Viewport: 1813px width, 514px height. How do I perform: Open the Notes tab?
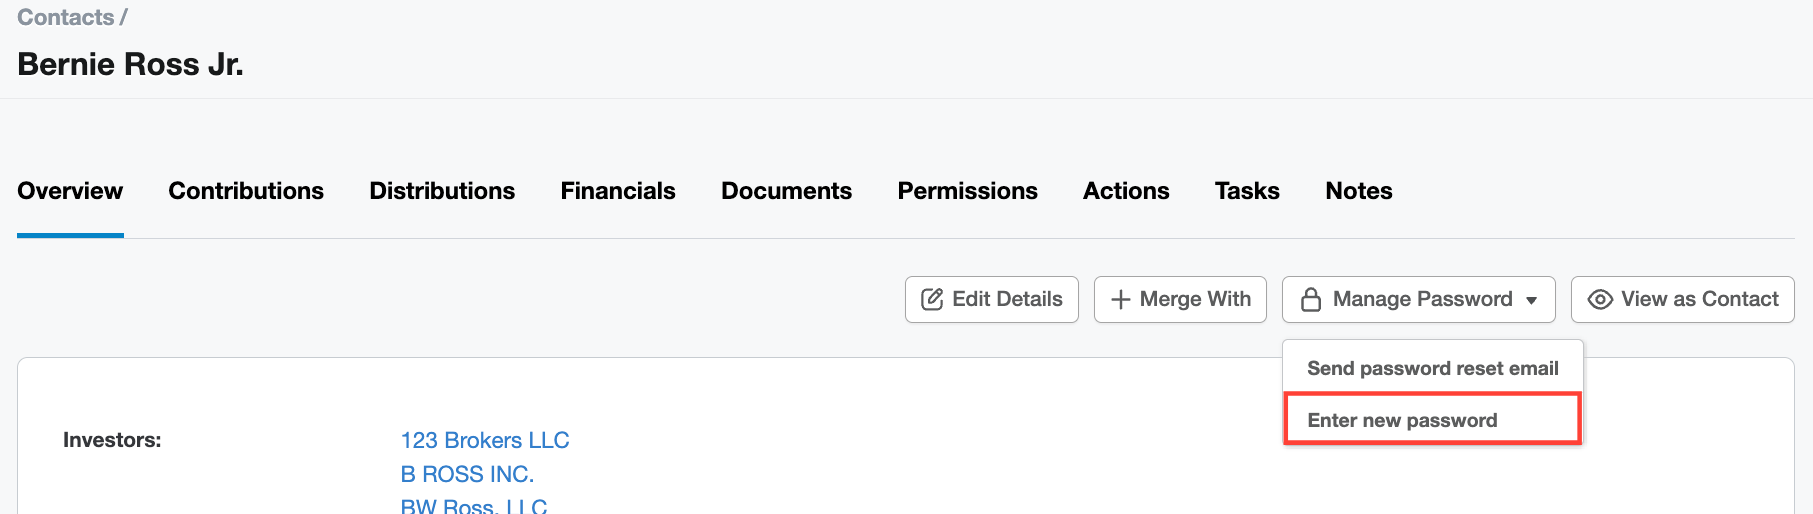tap(1358, 191)
